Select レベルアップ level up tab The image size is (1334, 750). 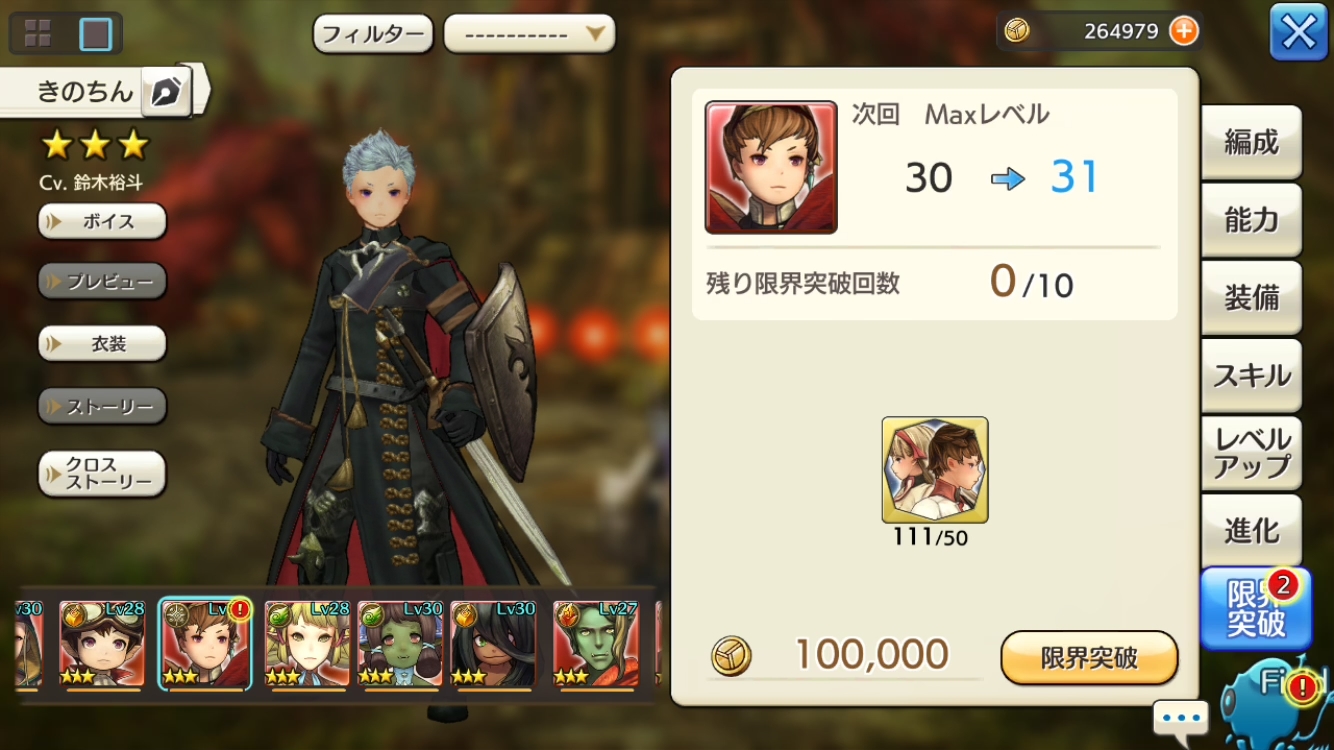coord(1251,453)
